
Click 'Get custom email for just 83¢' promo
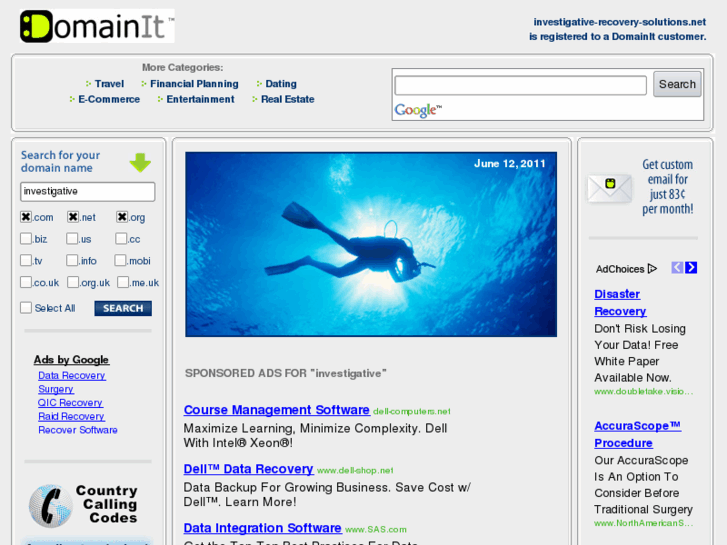click(668, 187)
